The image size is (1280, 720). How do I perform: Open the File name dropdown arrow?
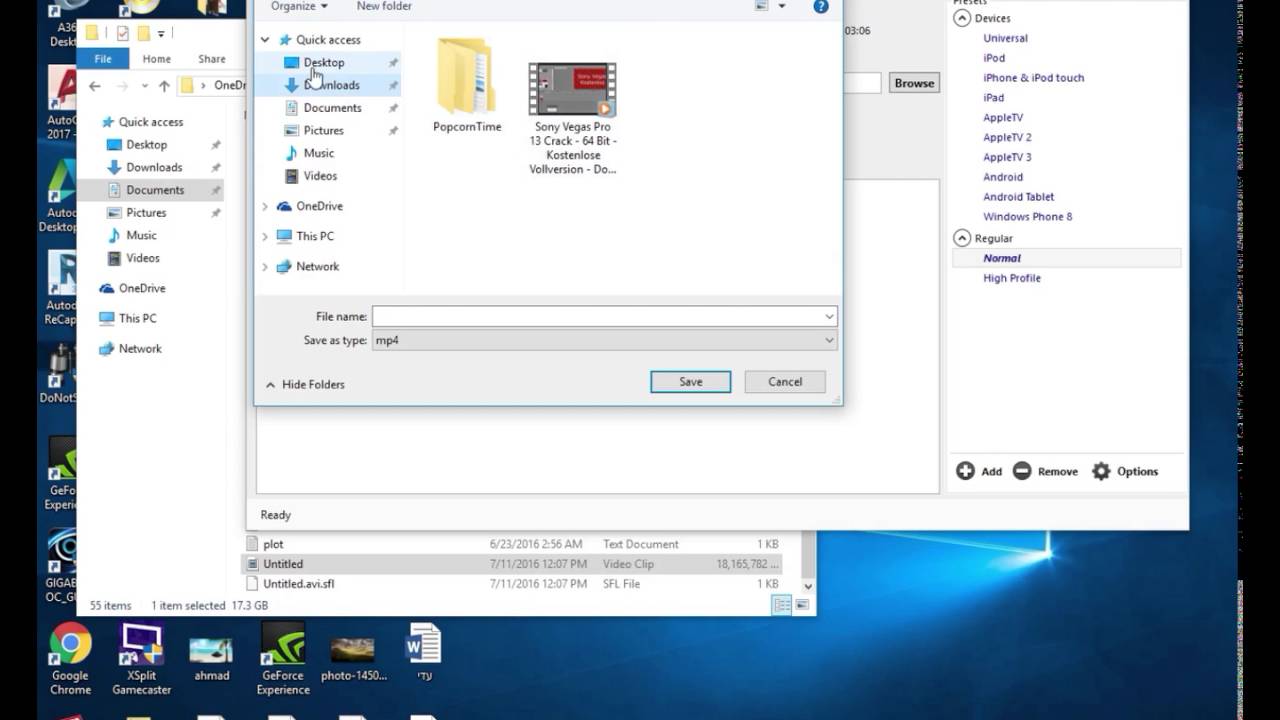[829, 316]
